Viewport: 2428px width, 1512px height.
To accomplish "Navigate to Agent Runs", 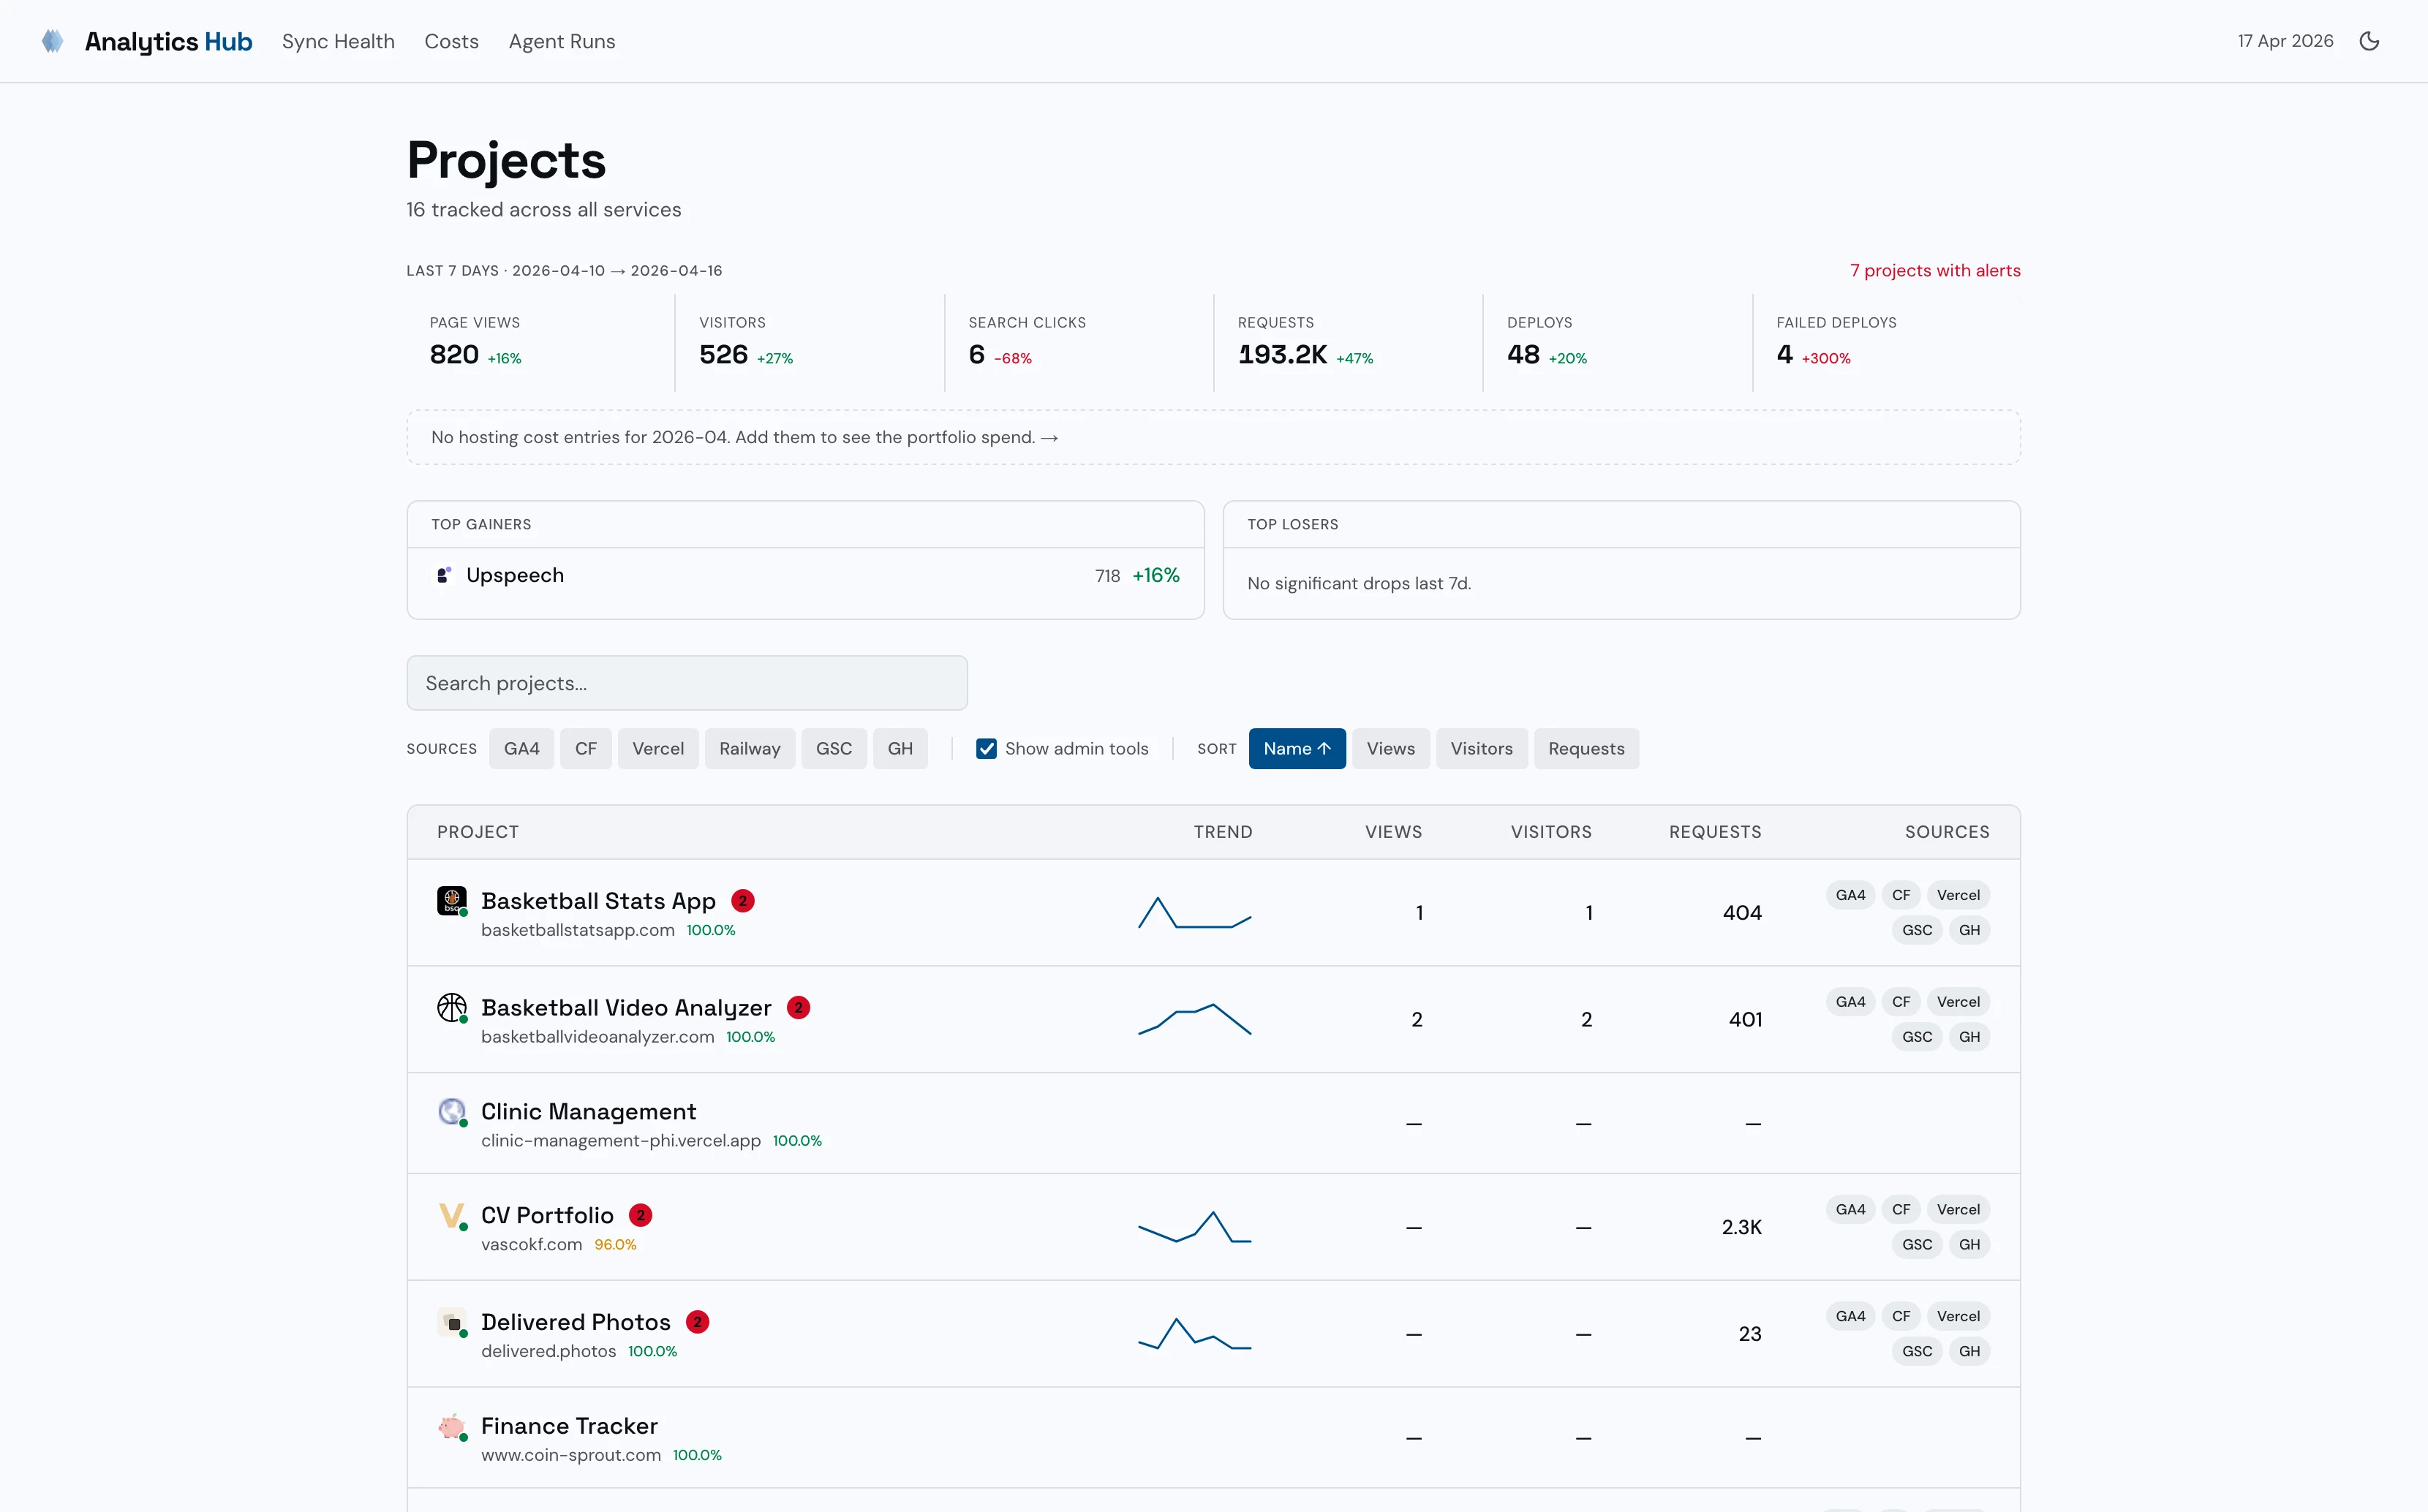I will pyautogui.click(x=561, y=41).
